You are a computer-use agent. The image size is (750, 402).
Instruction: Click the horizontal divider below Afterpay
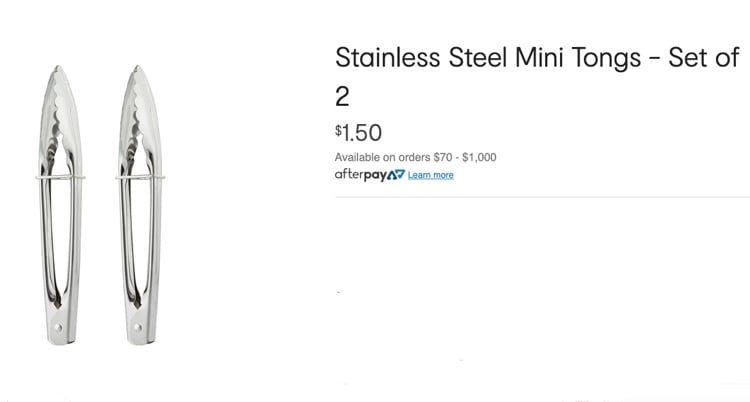click(542, 197)
